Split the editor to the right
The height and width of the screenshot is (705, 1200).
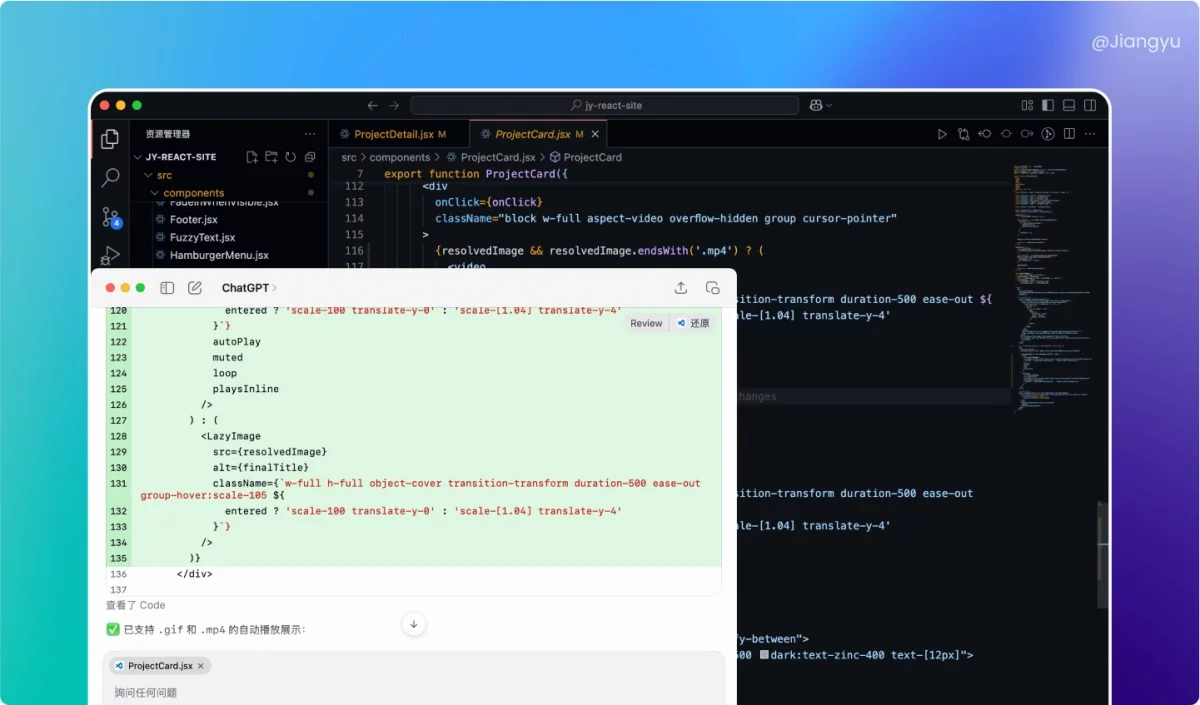coord(1069,134)
